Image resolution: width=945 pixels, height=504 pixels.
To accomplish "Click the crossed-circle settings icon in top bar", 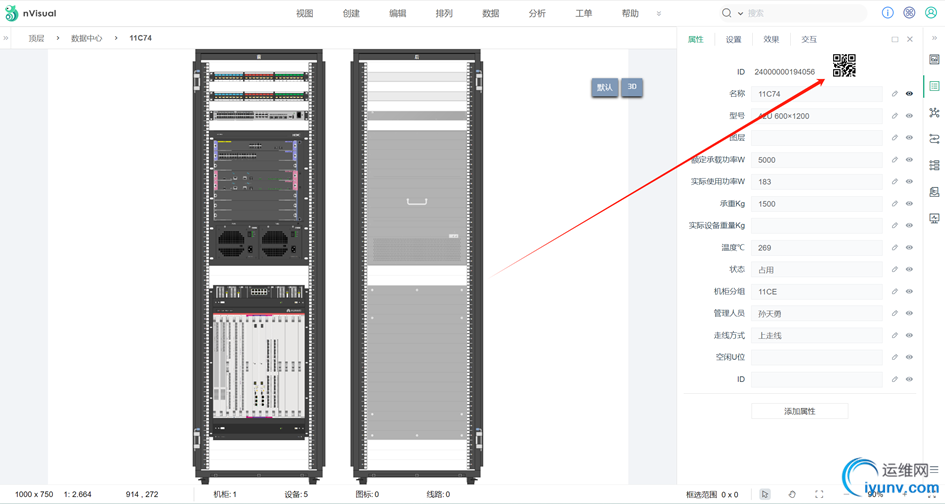I will pos(909,13).
